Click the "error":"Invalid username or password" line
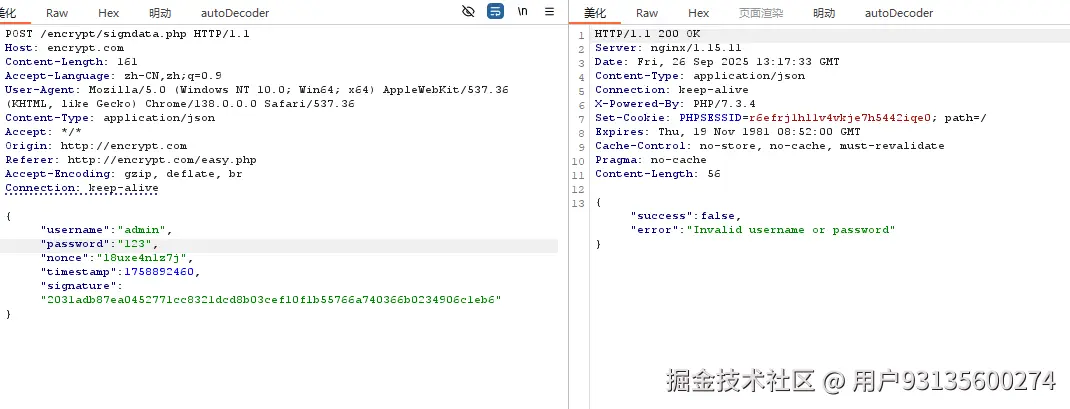This screenshot has height=409, width=1070. pos(763,230)
